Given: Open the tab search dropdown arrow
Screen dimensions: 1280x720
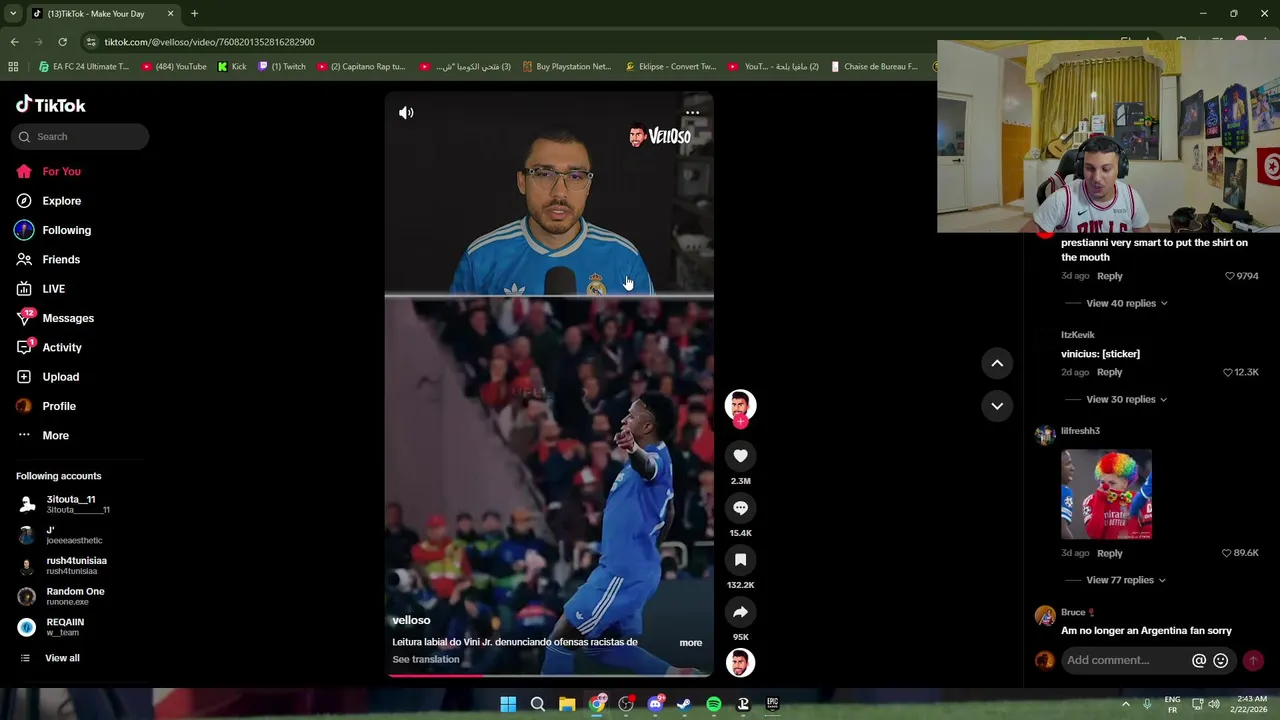Looking at the screenshot, I should pyautogui.click(x=12, y=13).
